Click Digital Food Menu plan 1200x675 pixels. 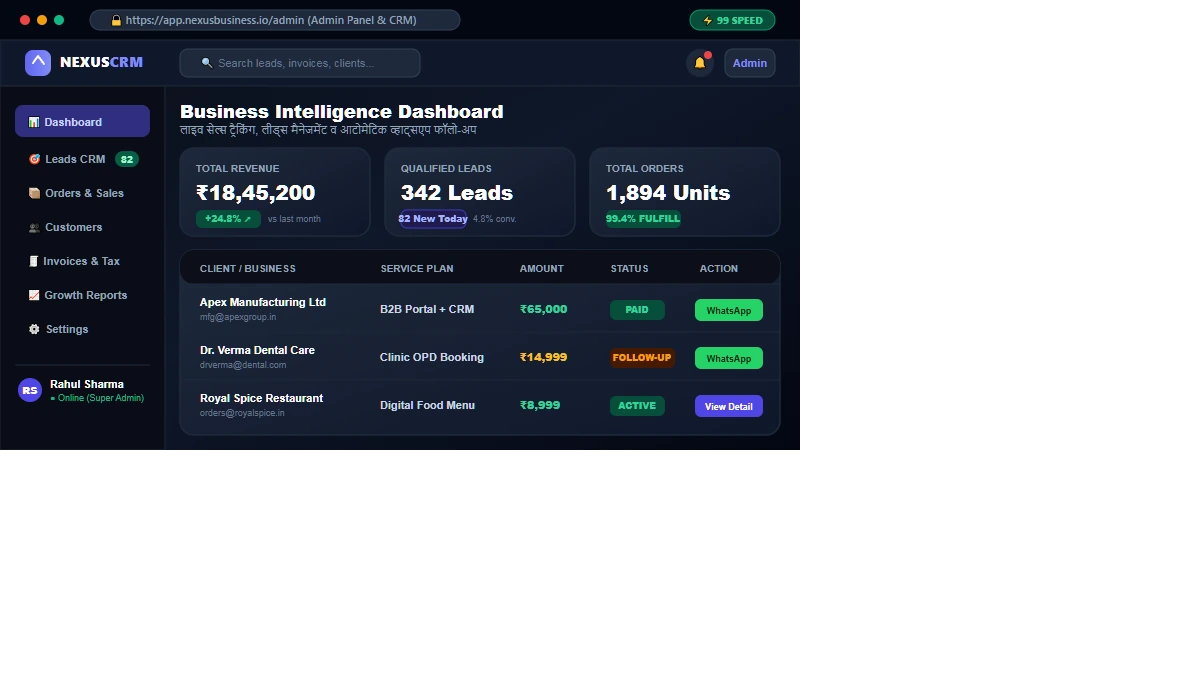427,405
